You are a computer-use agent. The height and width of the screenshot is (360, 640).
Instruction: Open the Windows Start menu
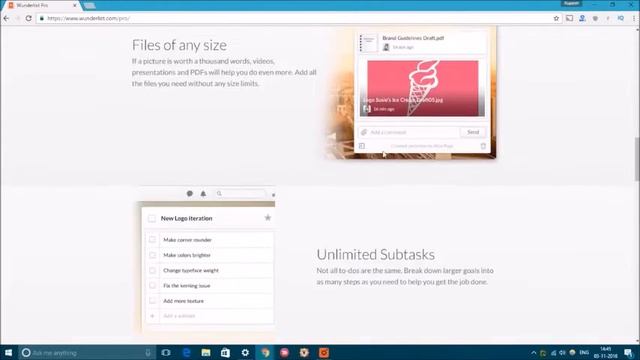(x=8, y=353)
